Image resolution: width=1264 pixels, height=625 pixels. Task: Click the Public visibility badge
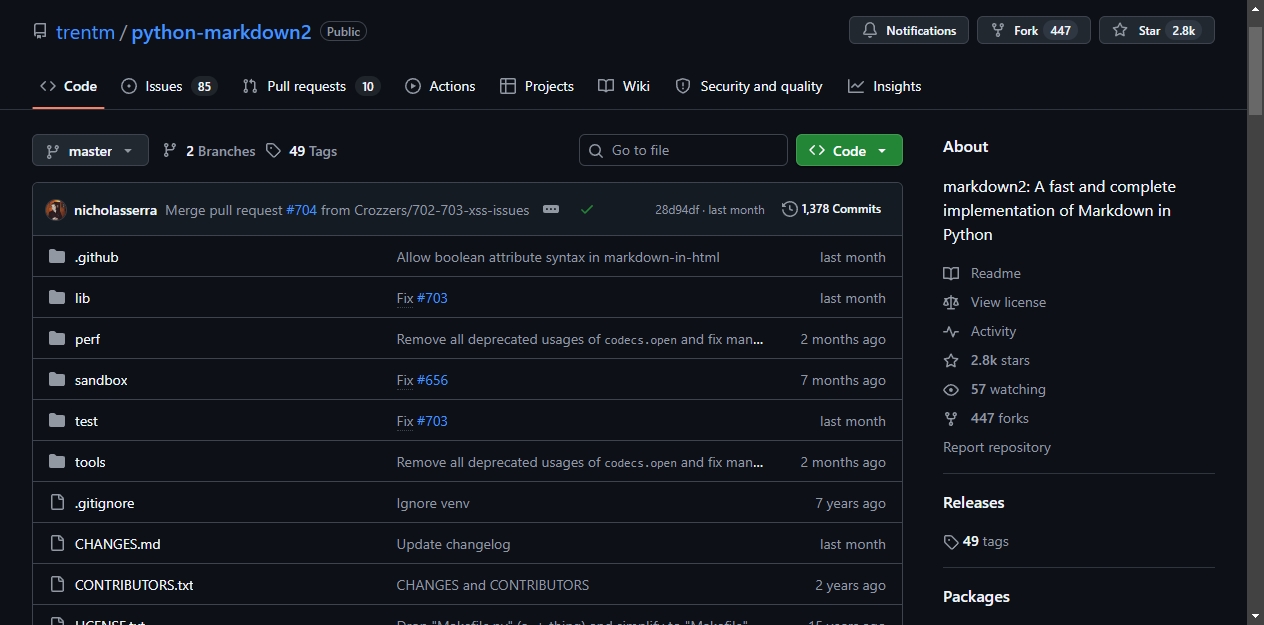click(343, 32)
